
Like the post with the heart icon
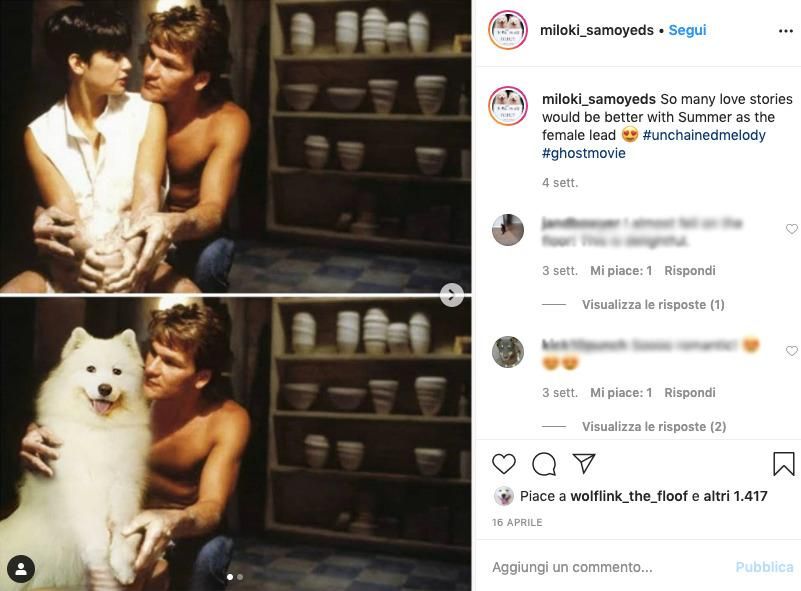coord(504,464)
